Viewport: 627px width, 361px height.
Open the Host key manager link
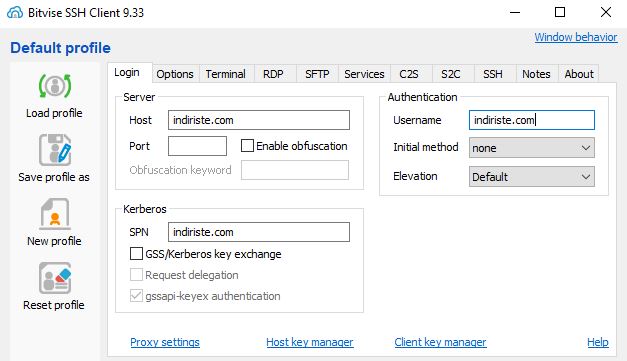pyautogui.click(x=310, y=342)
